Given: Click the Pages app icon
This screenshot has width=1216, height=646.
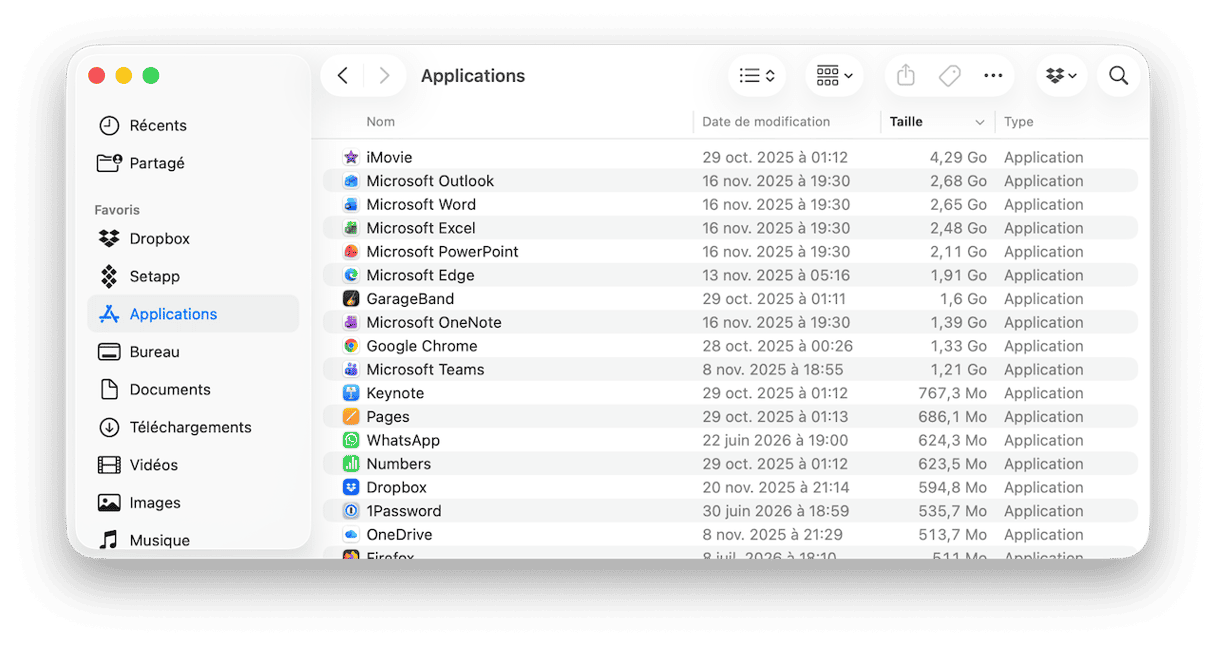Looking at the screenshot, I should pyautogui.click(x=351, y=417).
